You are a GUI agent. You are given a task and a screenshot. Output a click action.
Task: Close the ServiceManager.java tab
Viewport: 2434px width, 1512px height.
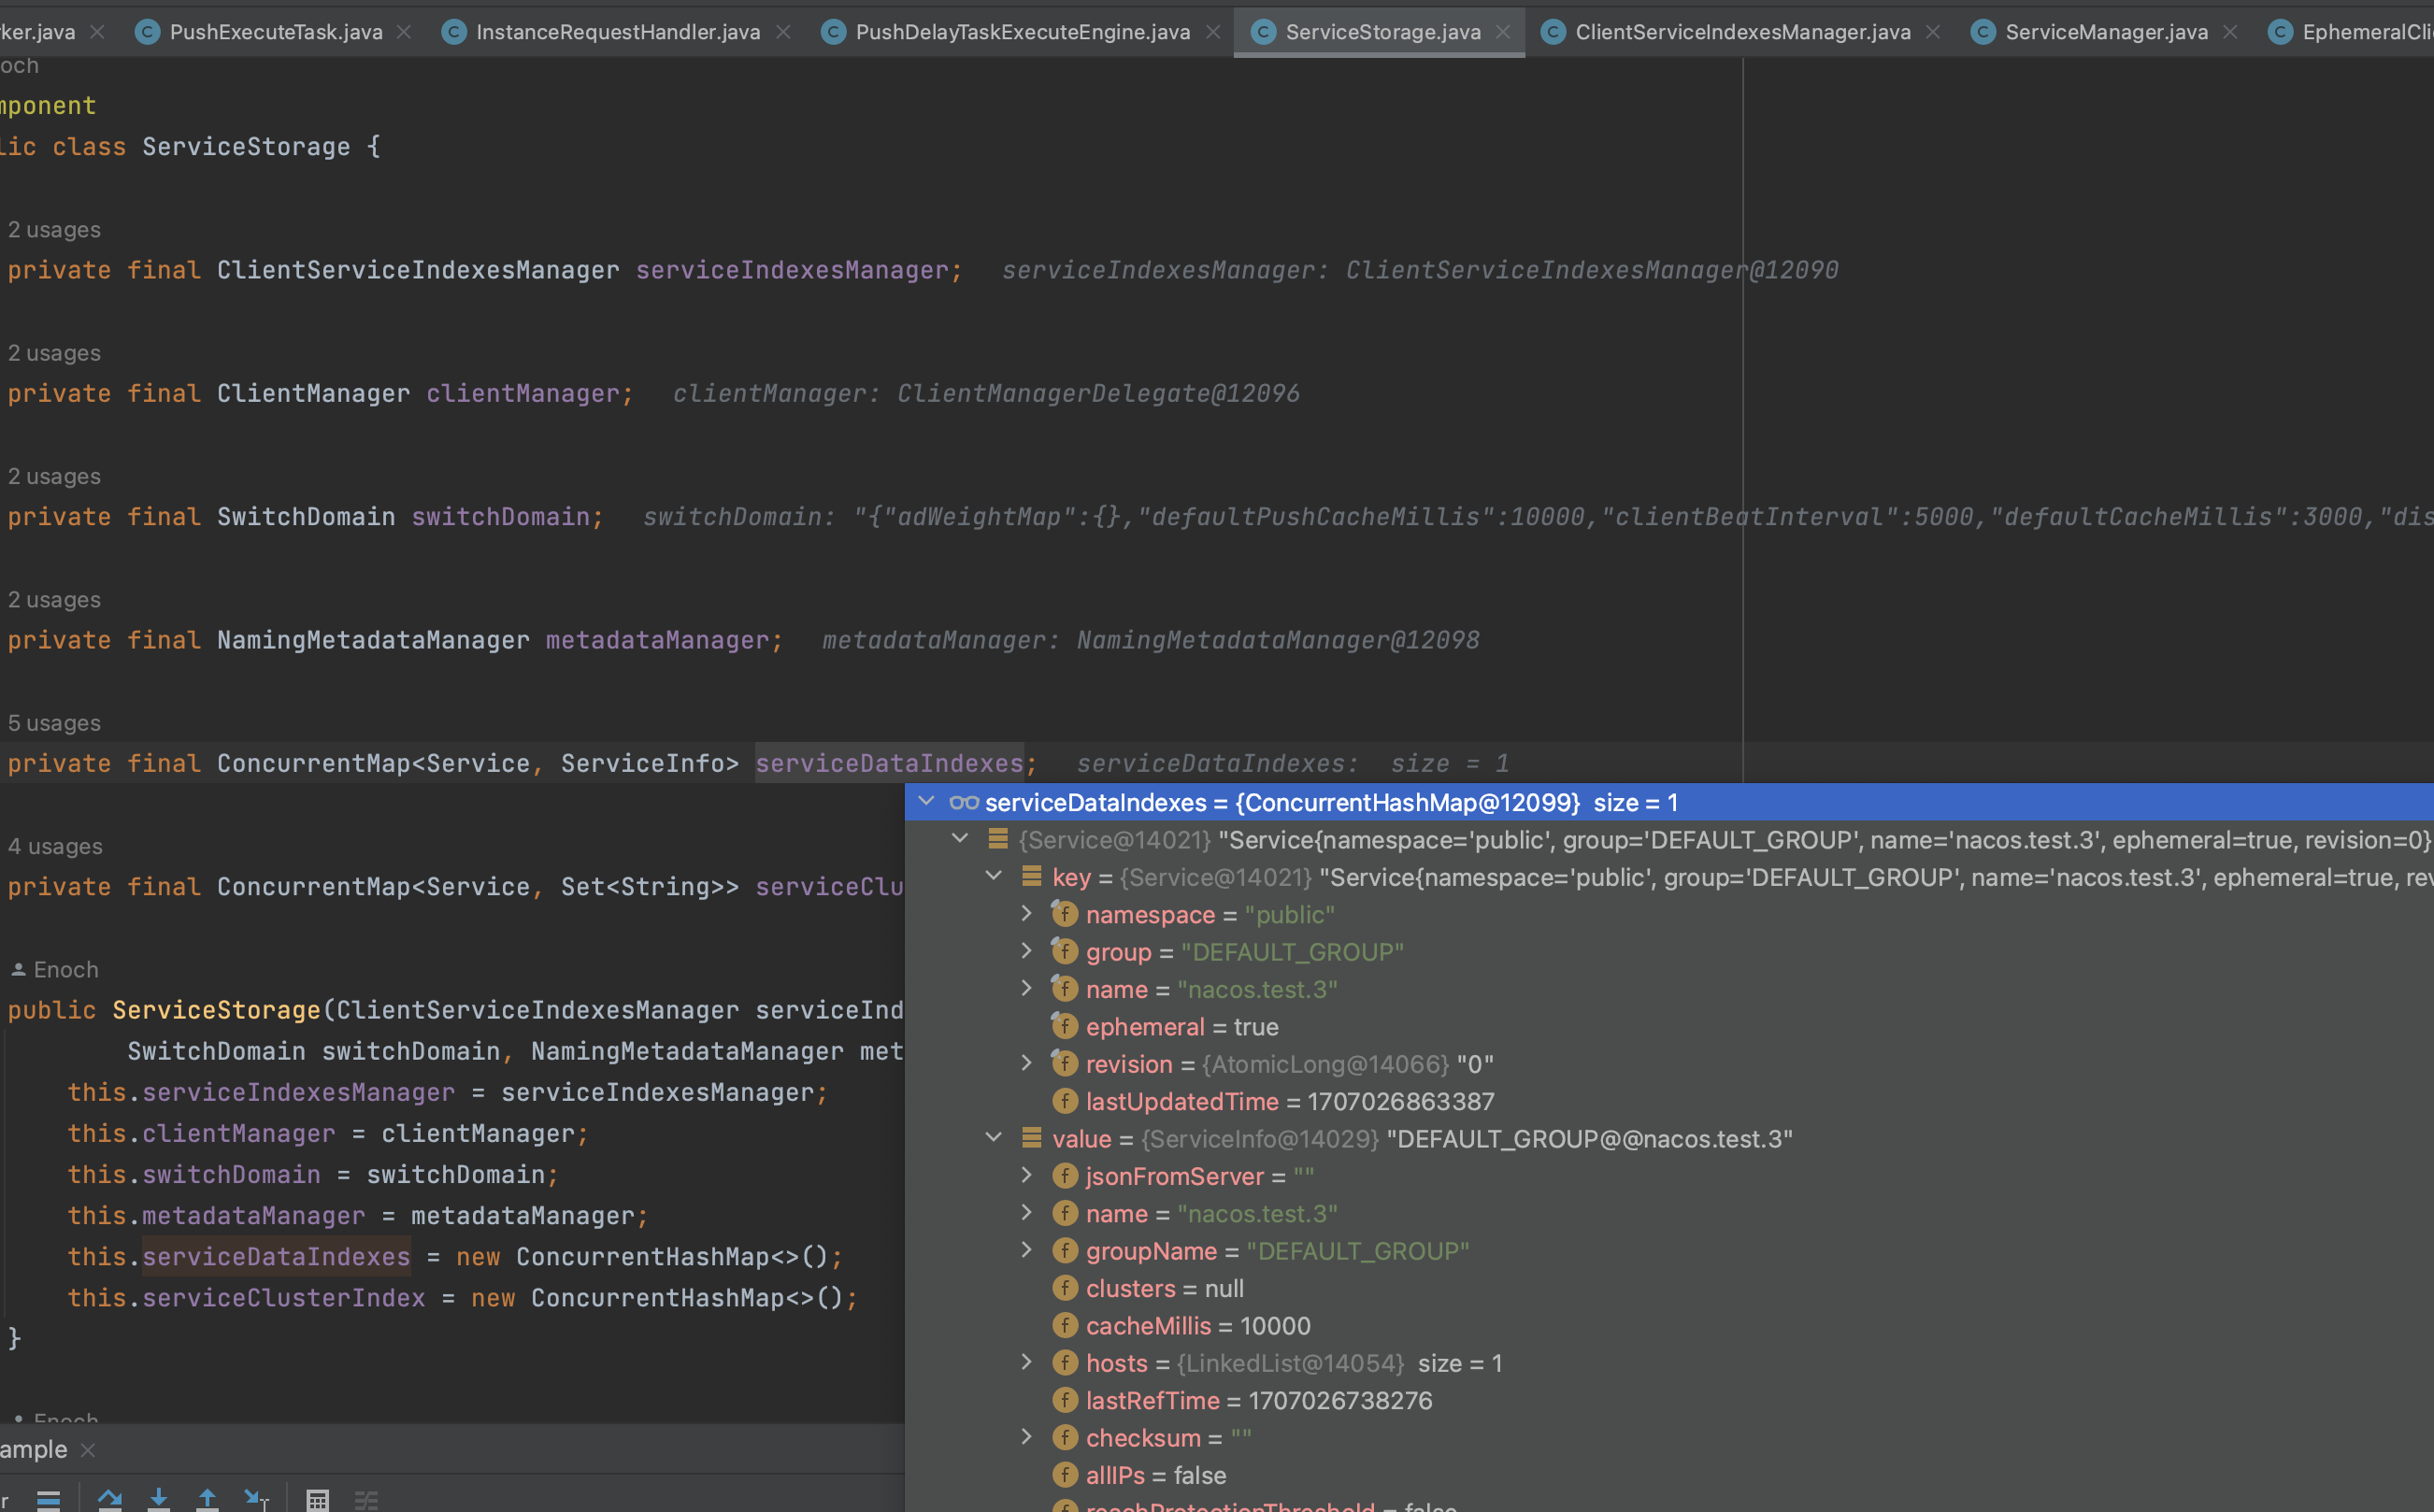coord(2230,32)
